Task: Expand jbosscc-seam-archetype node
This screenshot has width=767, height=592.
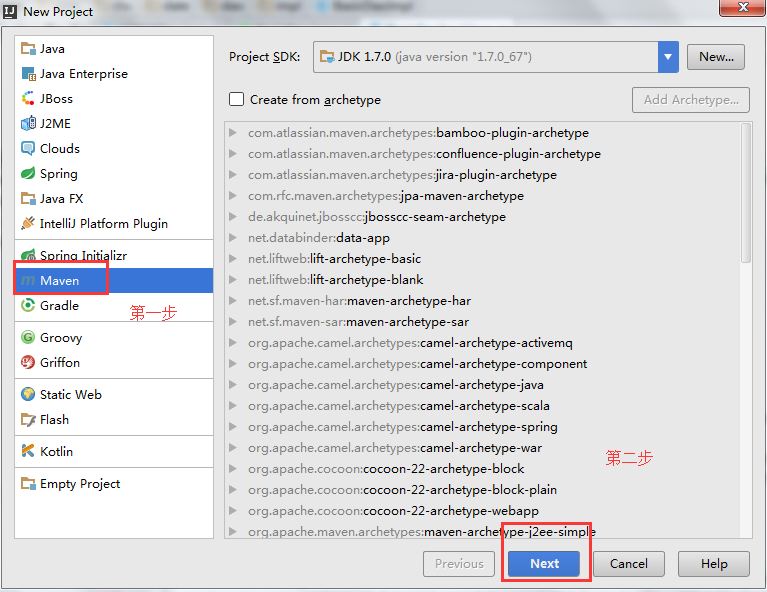Action: (233, 217)
